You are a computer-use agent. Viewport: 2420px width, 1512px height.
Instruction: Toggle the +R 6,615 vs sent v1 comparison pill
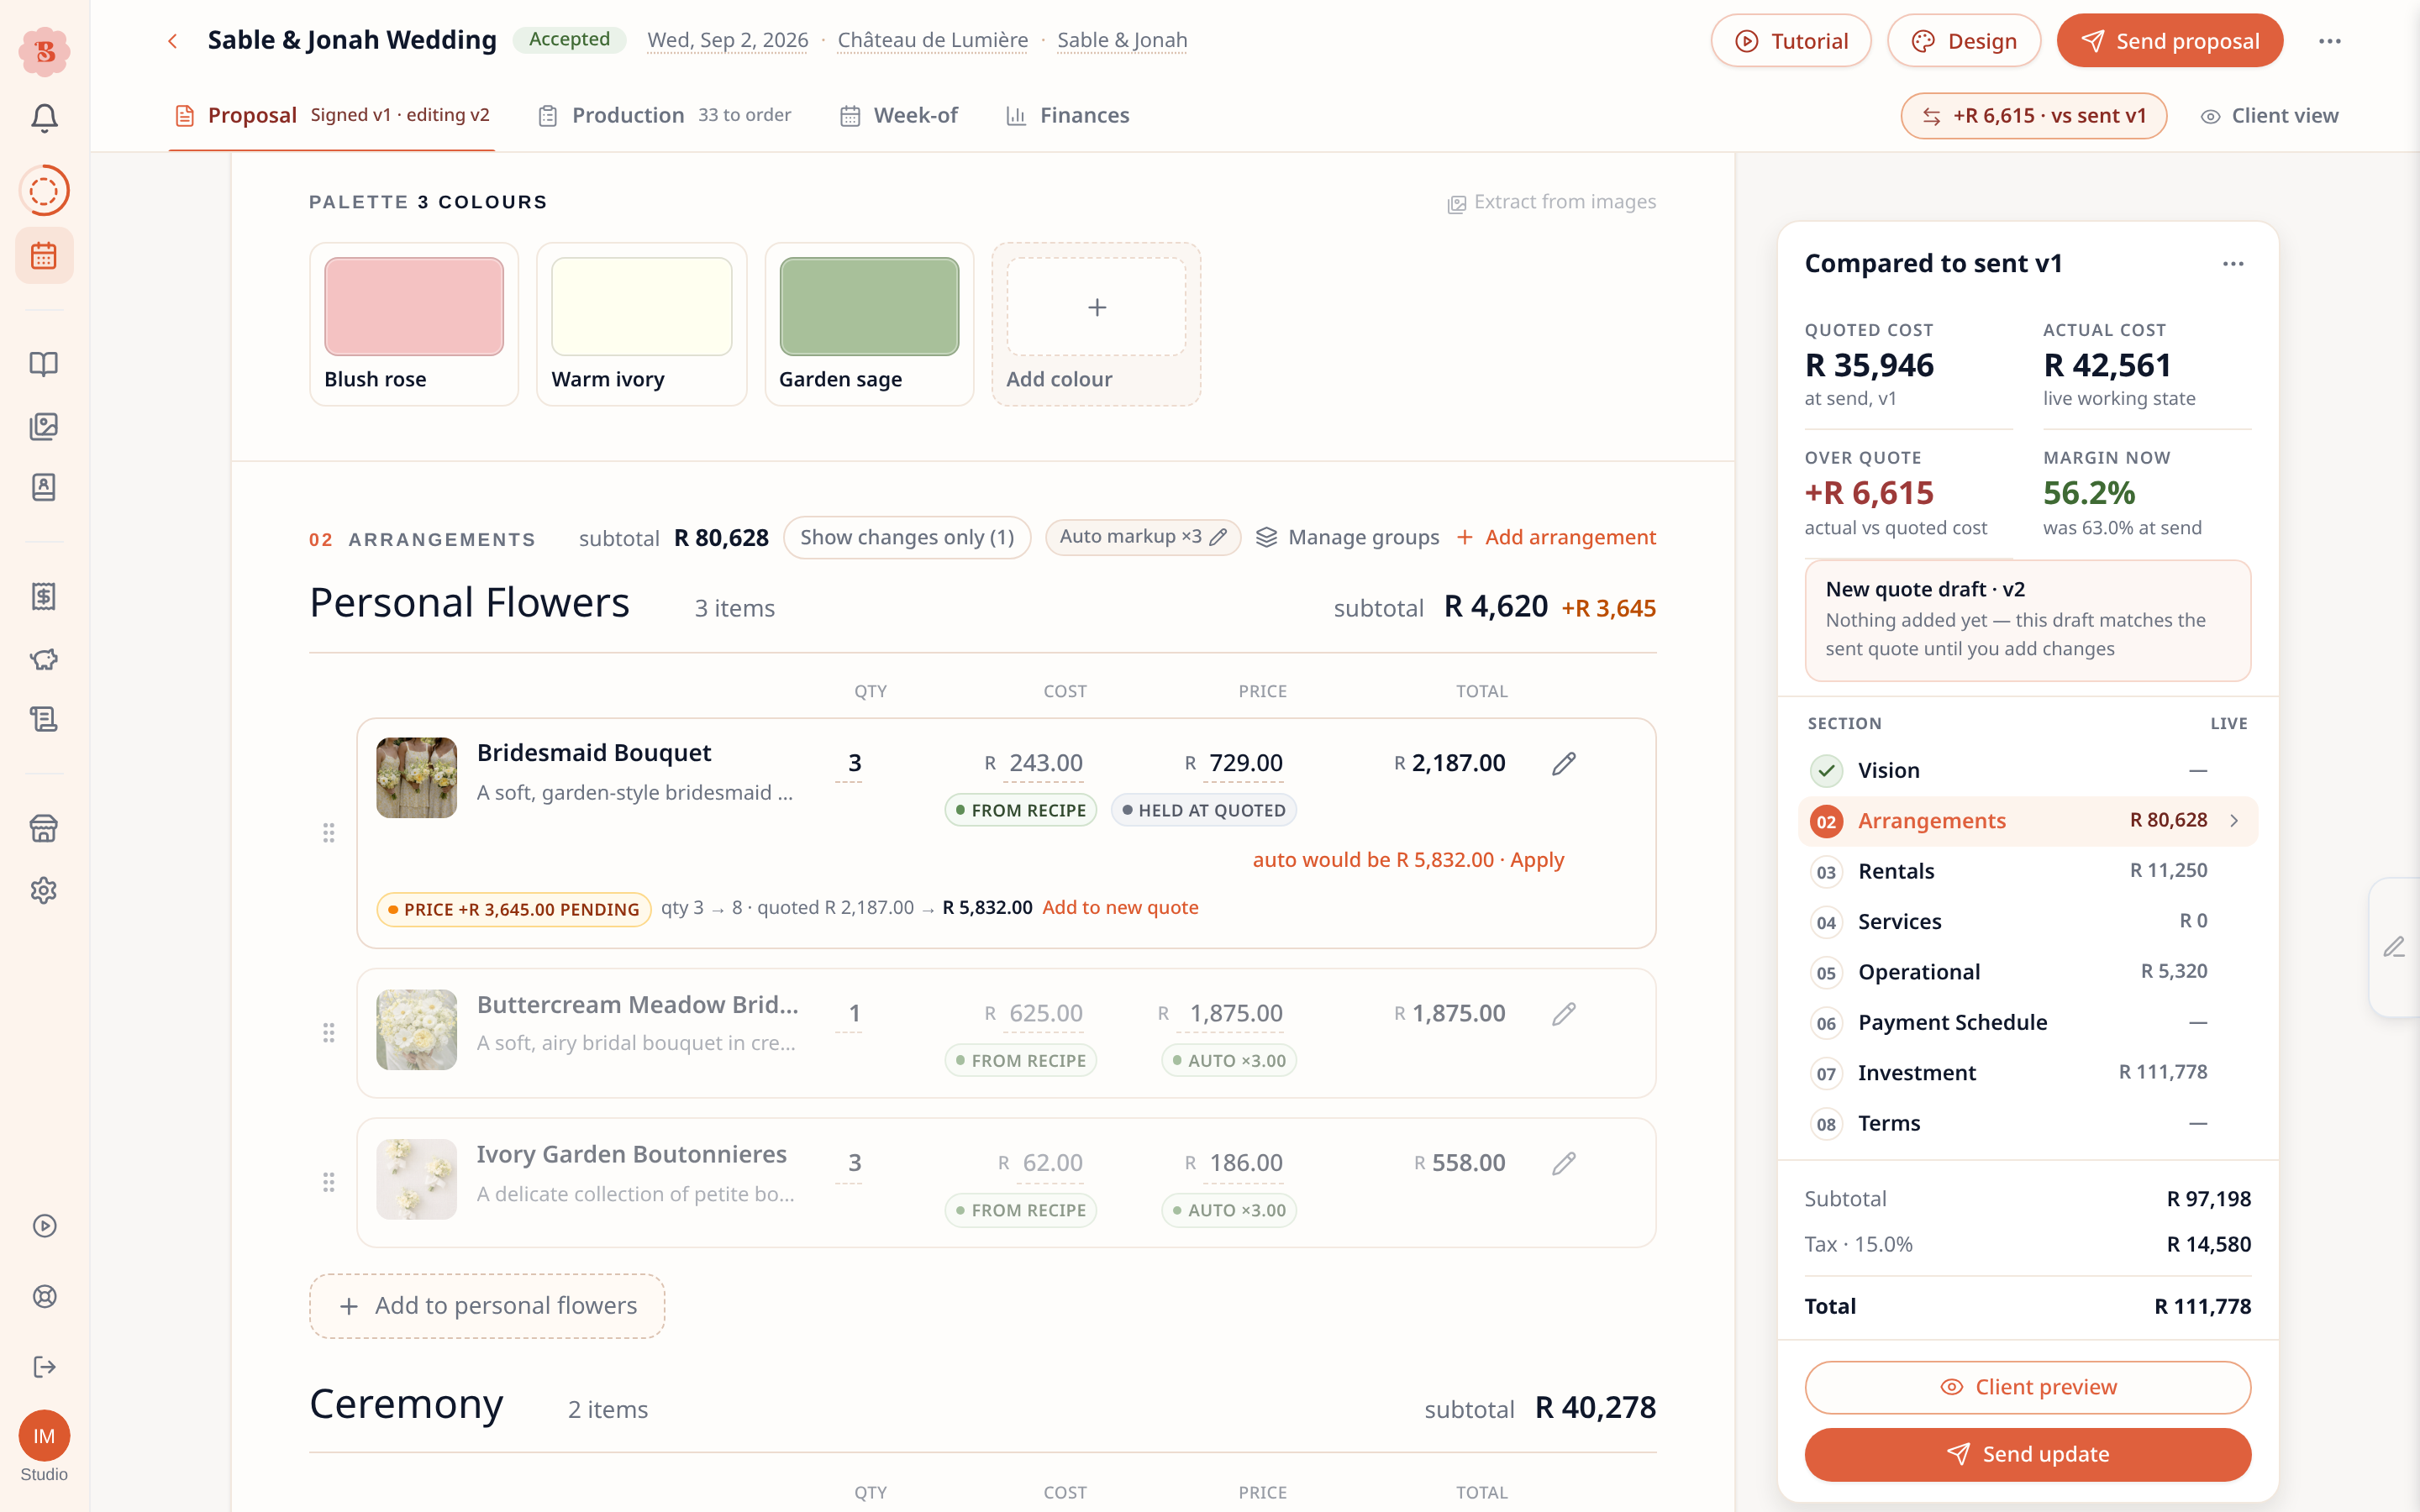[2034, 116]
